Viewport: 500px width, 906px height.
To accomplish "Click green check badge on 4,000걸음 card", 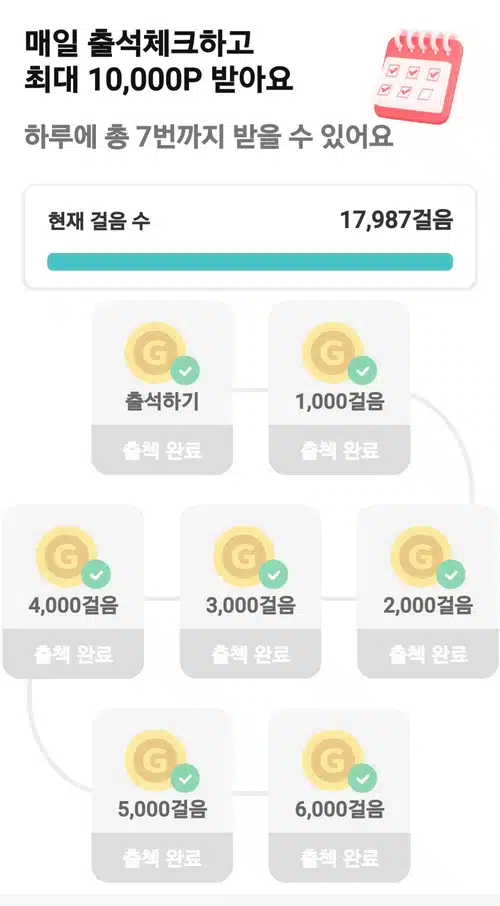I will [x=96, y=575].
